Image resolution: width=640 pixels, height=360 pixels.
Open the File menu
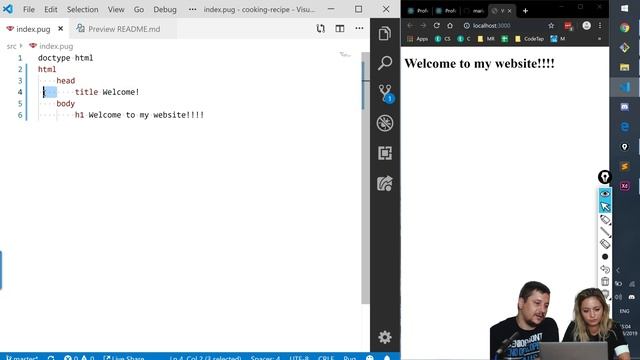pyautogui.click(x=29, y=9)
